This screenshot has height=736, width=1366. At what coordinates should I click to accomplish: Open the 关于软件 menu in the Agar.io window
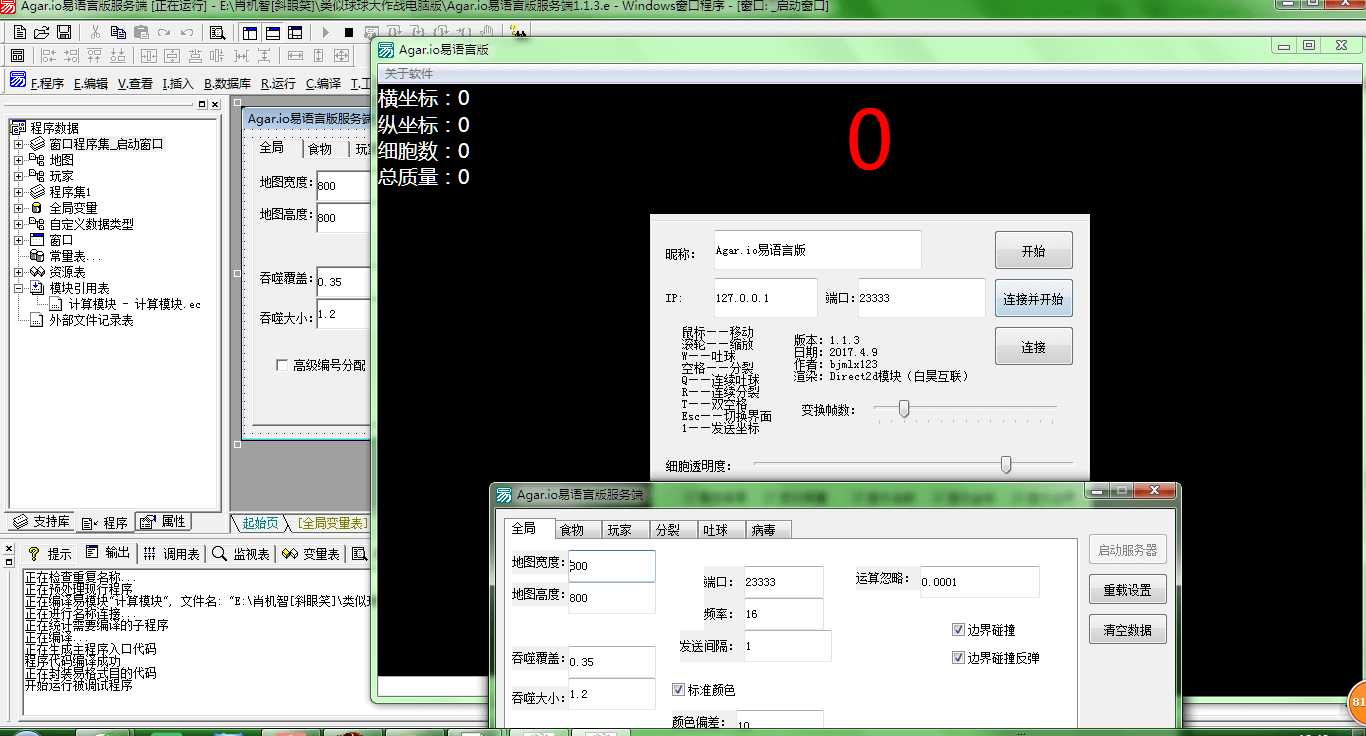pyautogui.click(x=409, y=73)
